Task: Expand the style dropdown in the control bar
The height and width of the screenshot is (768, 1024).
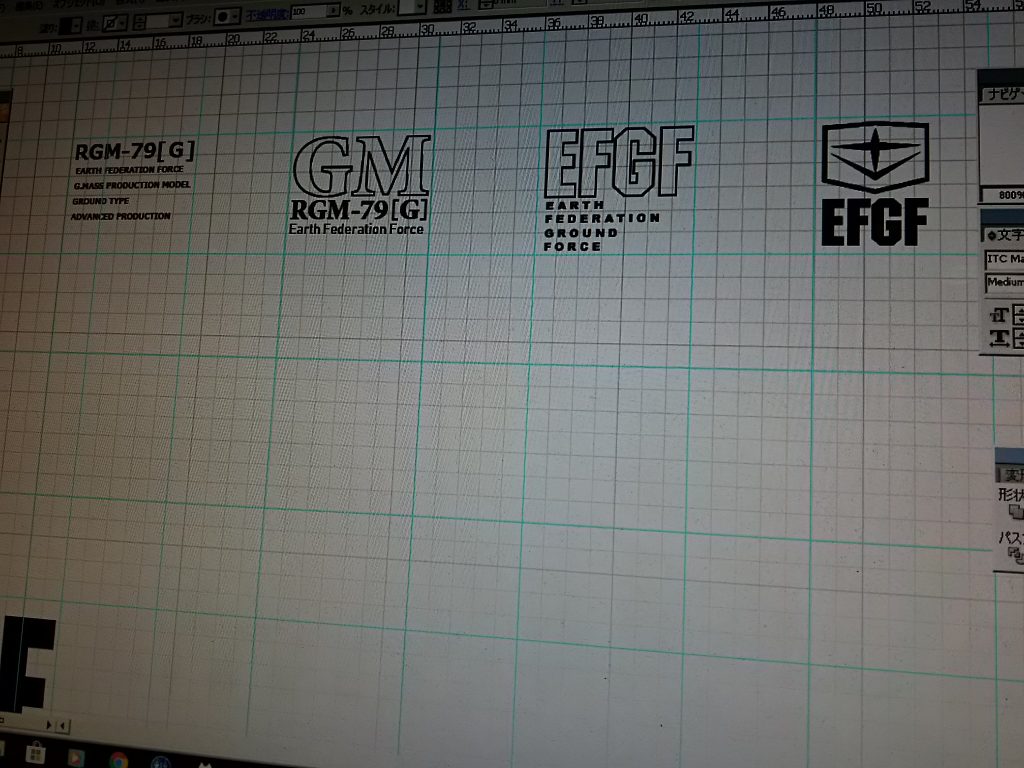Action: (419, 6)
